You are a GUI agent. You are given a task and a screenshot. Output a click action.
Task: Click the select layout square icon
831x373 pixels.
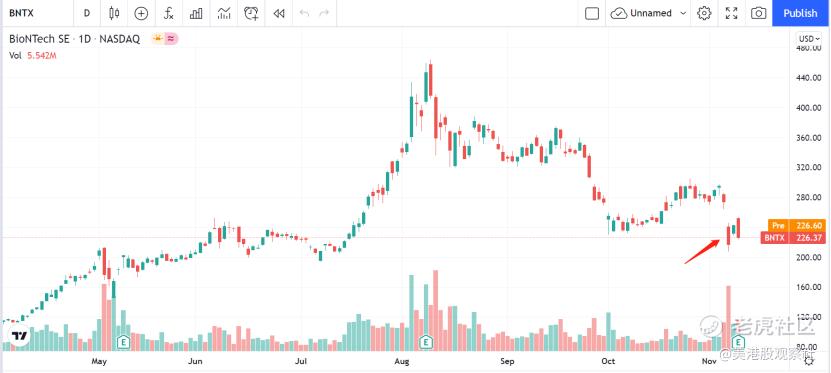click(591, 13)
